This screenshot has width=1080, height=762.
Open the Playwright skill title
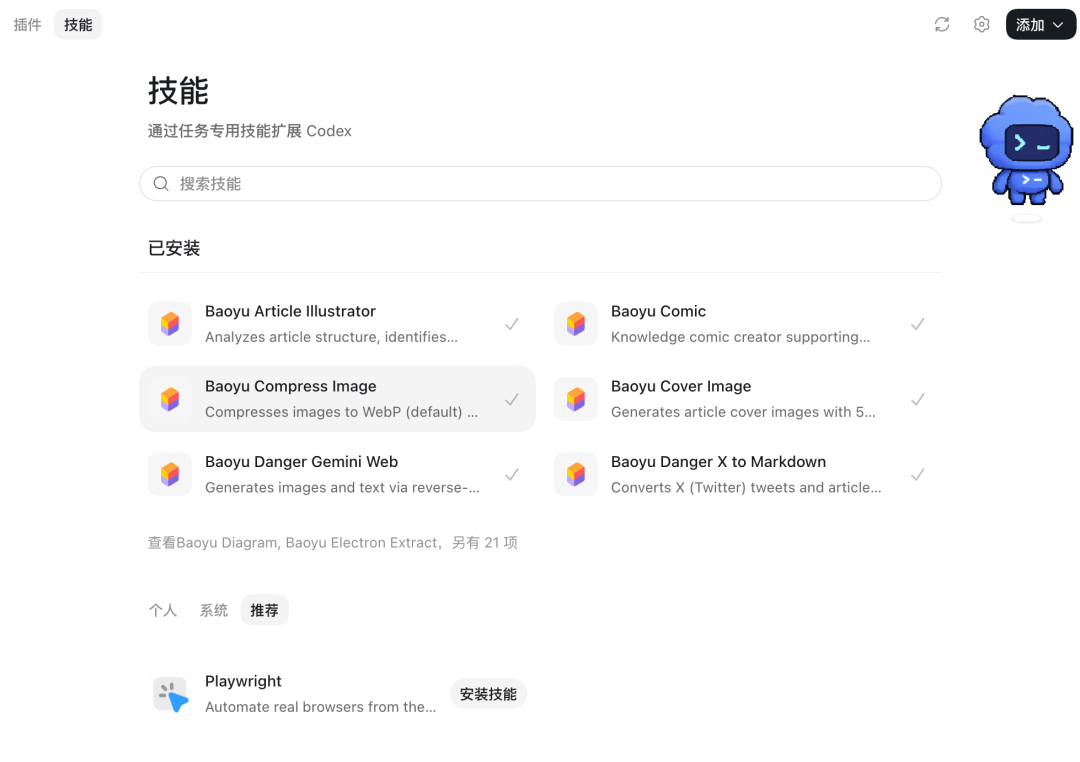coord(243,681)
